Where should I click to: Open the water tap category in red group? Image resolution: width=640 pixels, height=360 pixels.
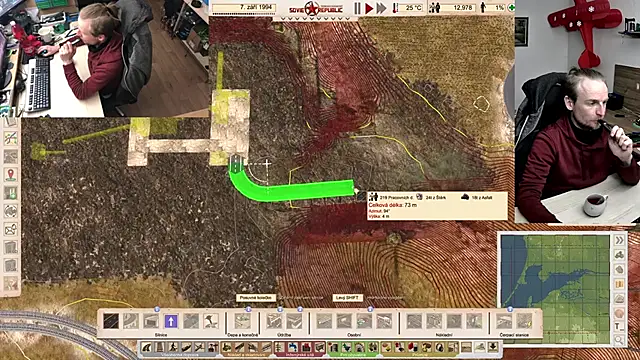coord(293,348)
